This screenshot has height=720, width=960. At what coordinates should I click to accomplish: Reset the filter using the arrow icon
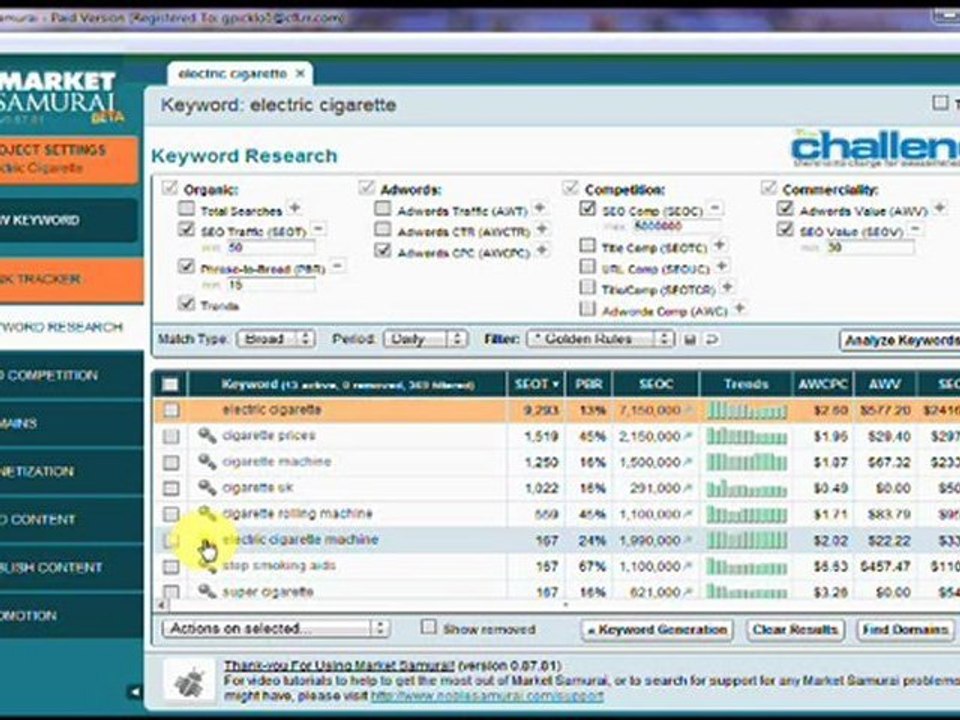(x=711, y=339)
